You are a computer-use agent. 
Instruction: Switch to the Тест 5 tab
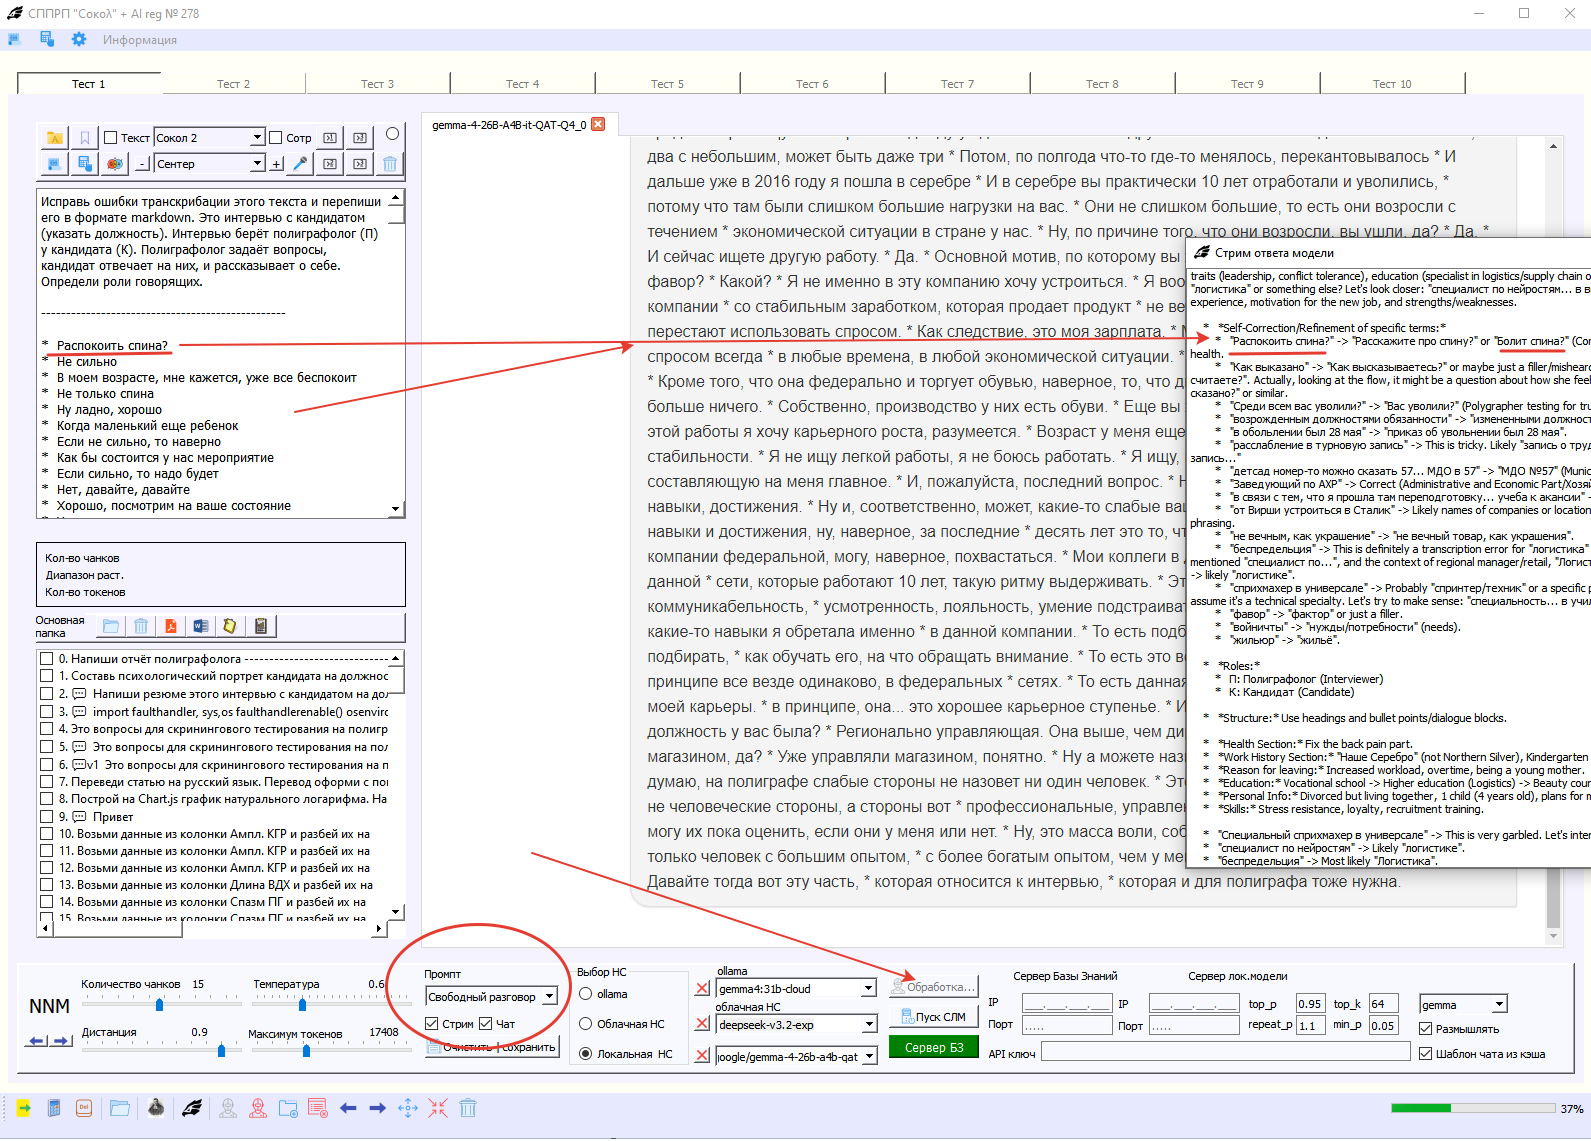click(x=668, y=84)
